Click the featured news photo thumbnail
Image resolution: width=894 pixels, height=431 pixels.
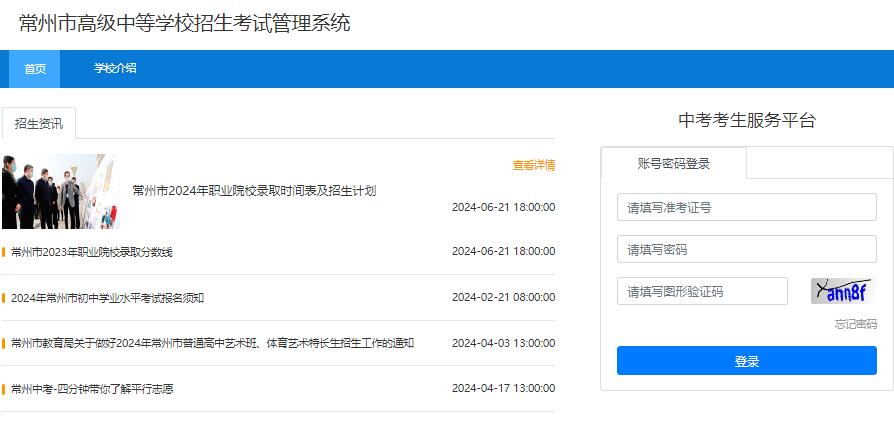pos(60,191)
